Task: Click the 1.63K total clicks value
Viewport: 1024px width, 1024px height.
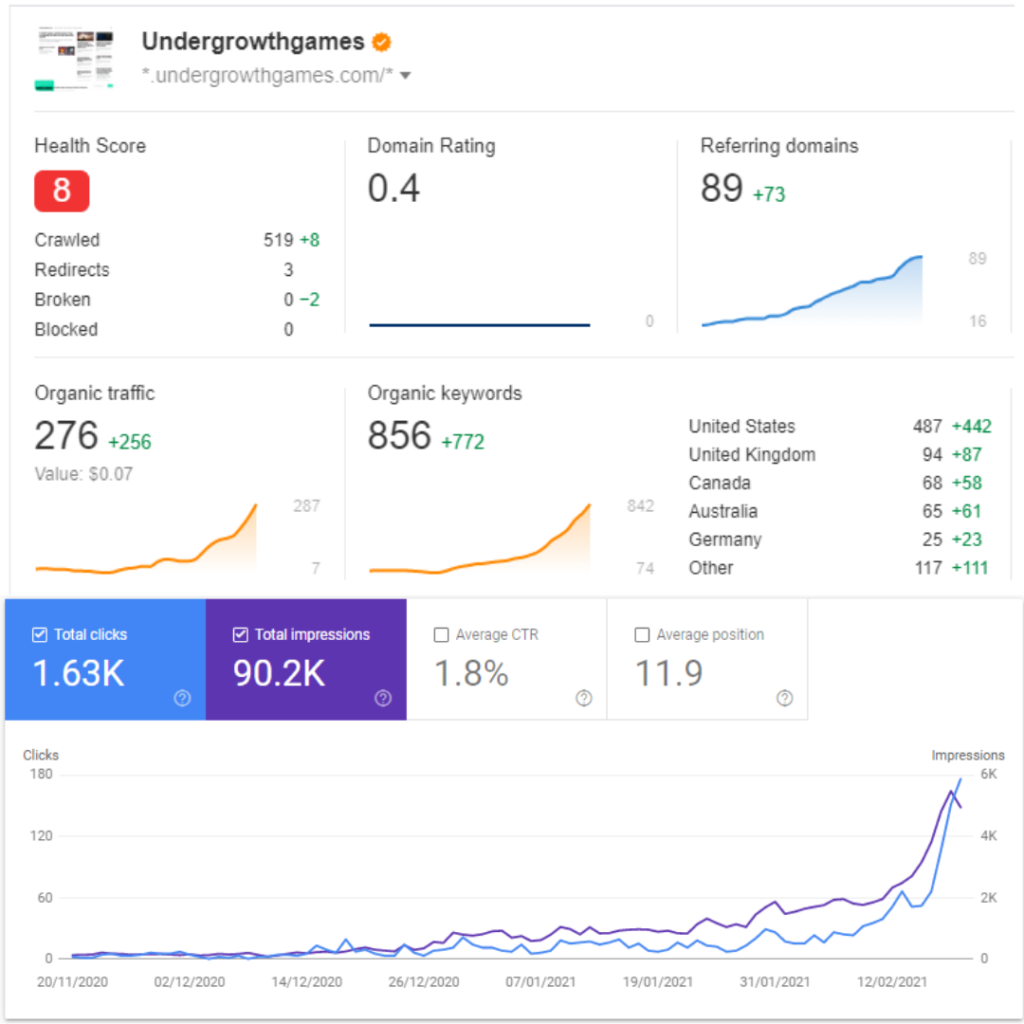Action: tap(78, 673)
